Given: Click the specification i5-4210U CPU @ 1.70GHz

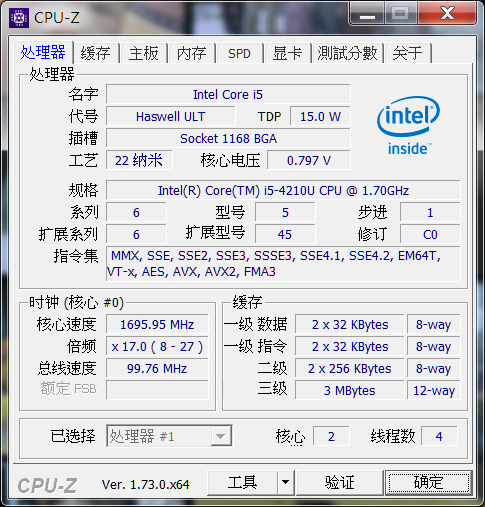Looking at the screenshot, I should pos(283,190).
